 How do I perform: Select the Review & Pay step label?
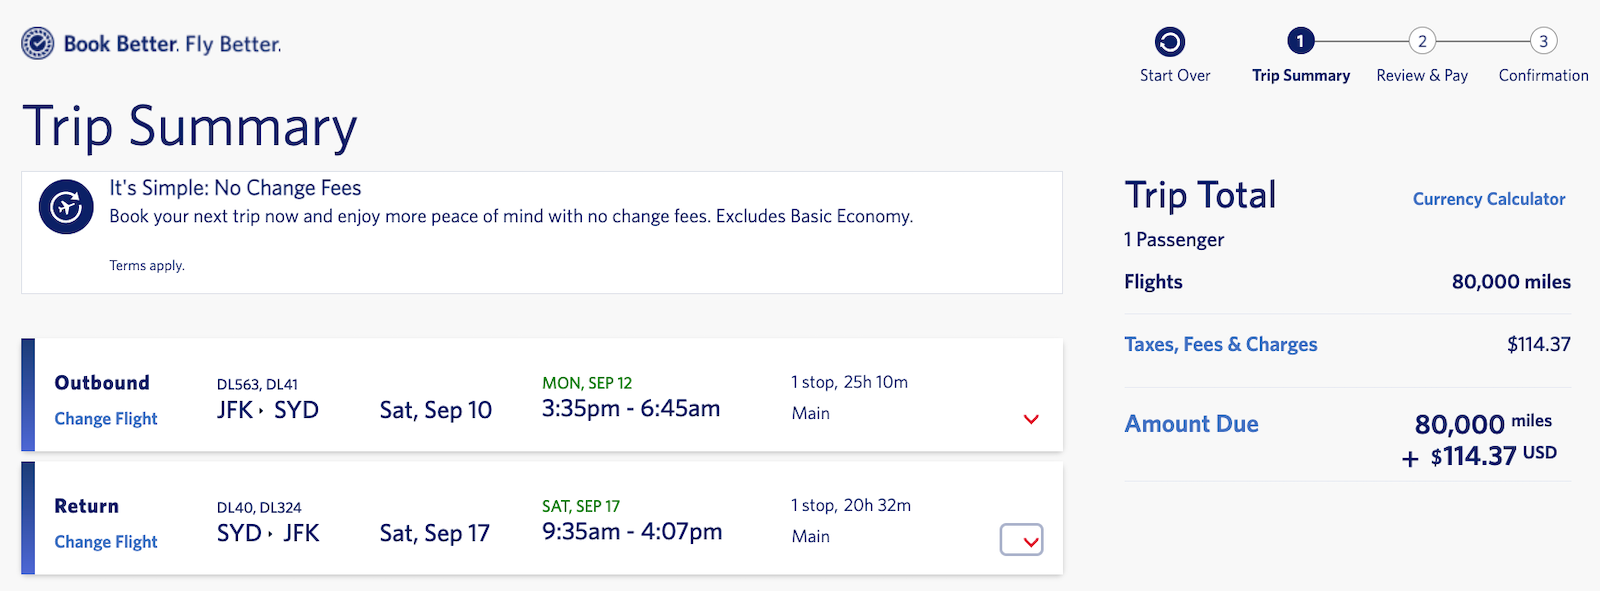point(1421,75)
